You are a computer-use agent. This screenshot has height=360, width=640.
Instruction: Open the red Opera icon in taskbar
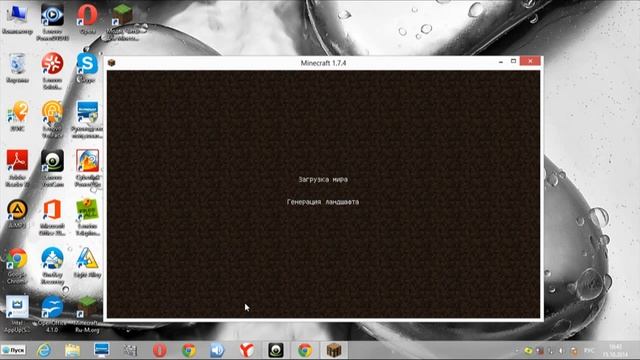[x=160, y=350]
